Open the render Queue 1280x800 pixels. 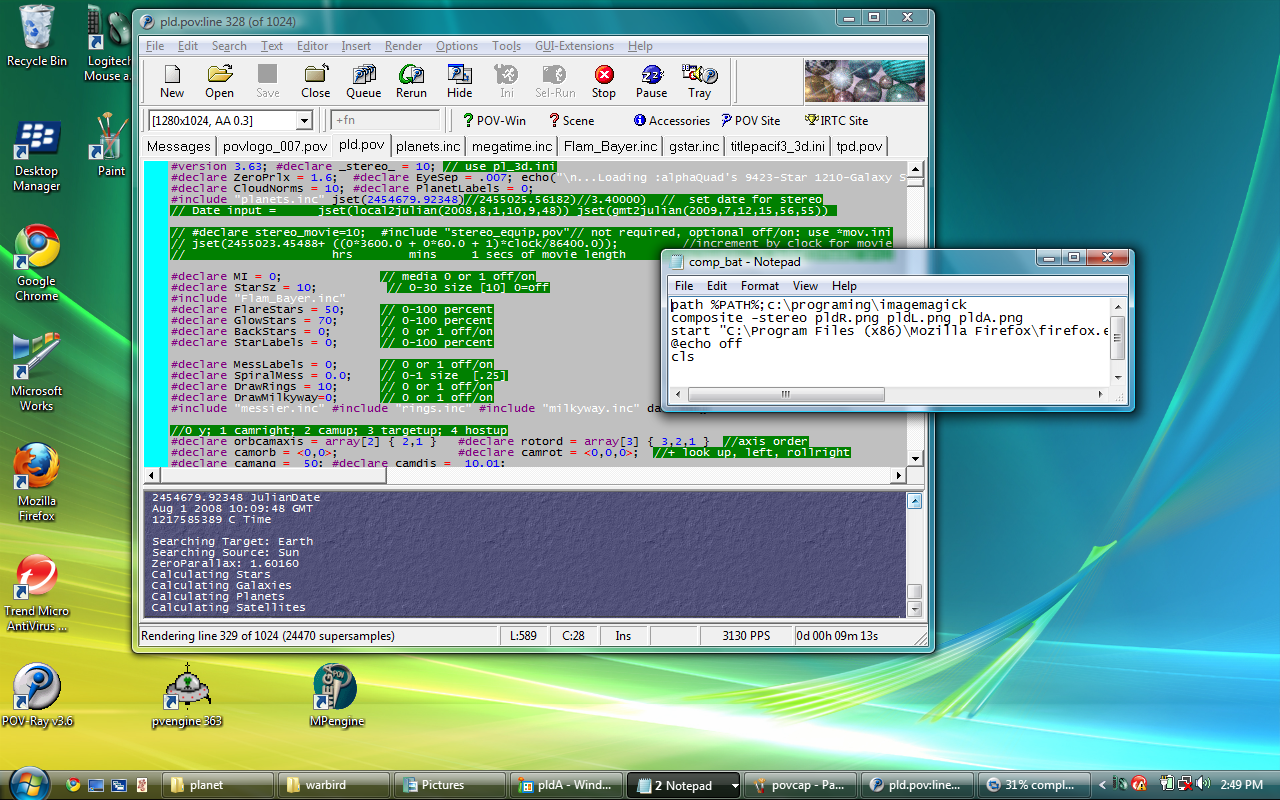tap(363, 81)
